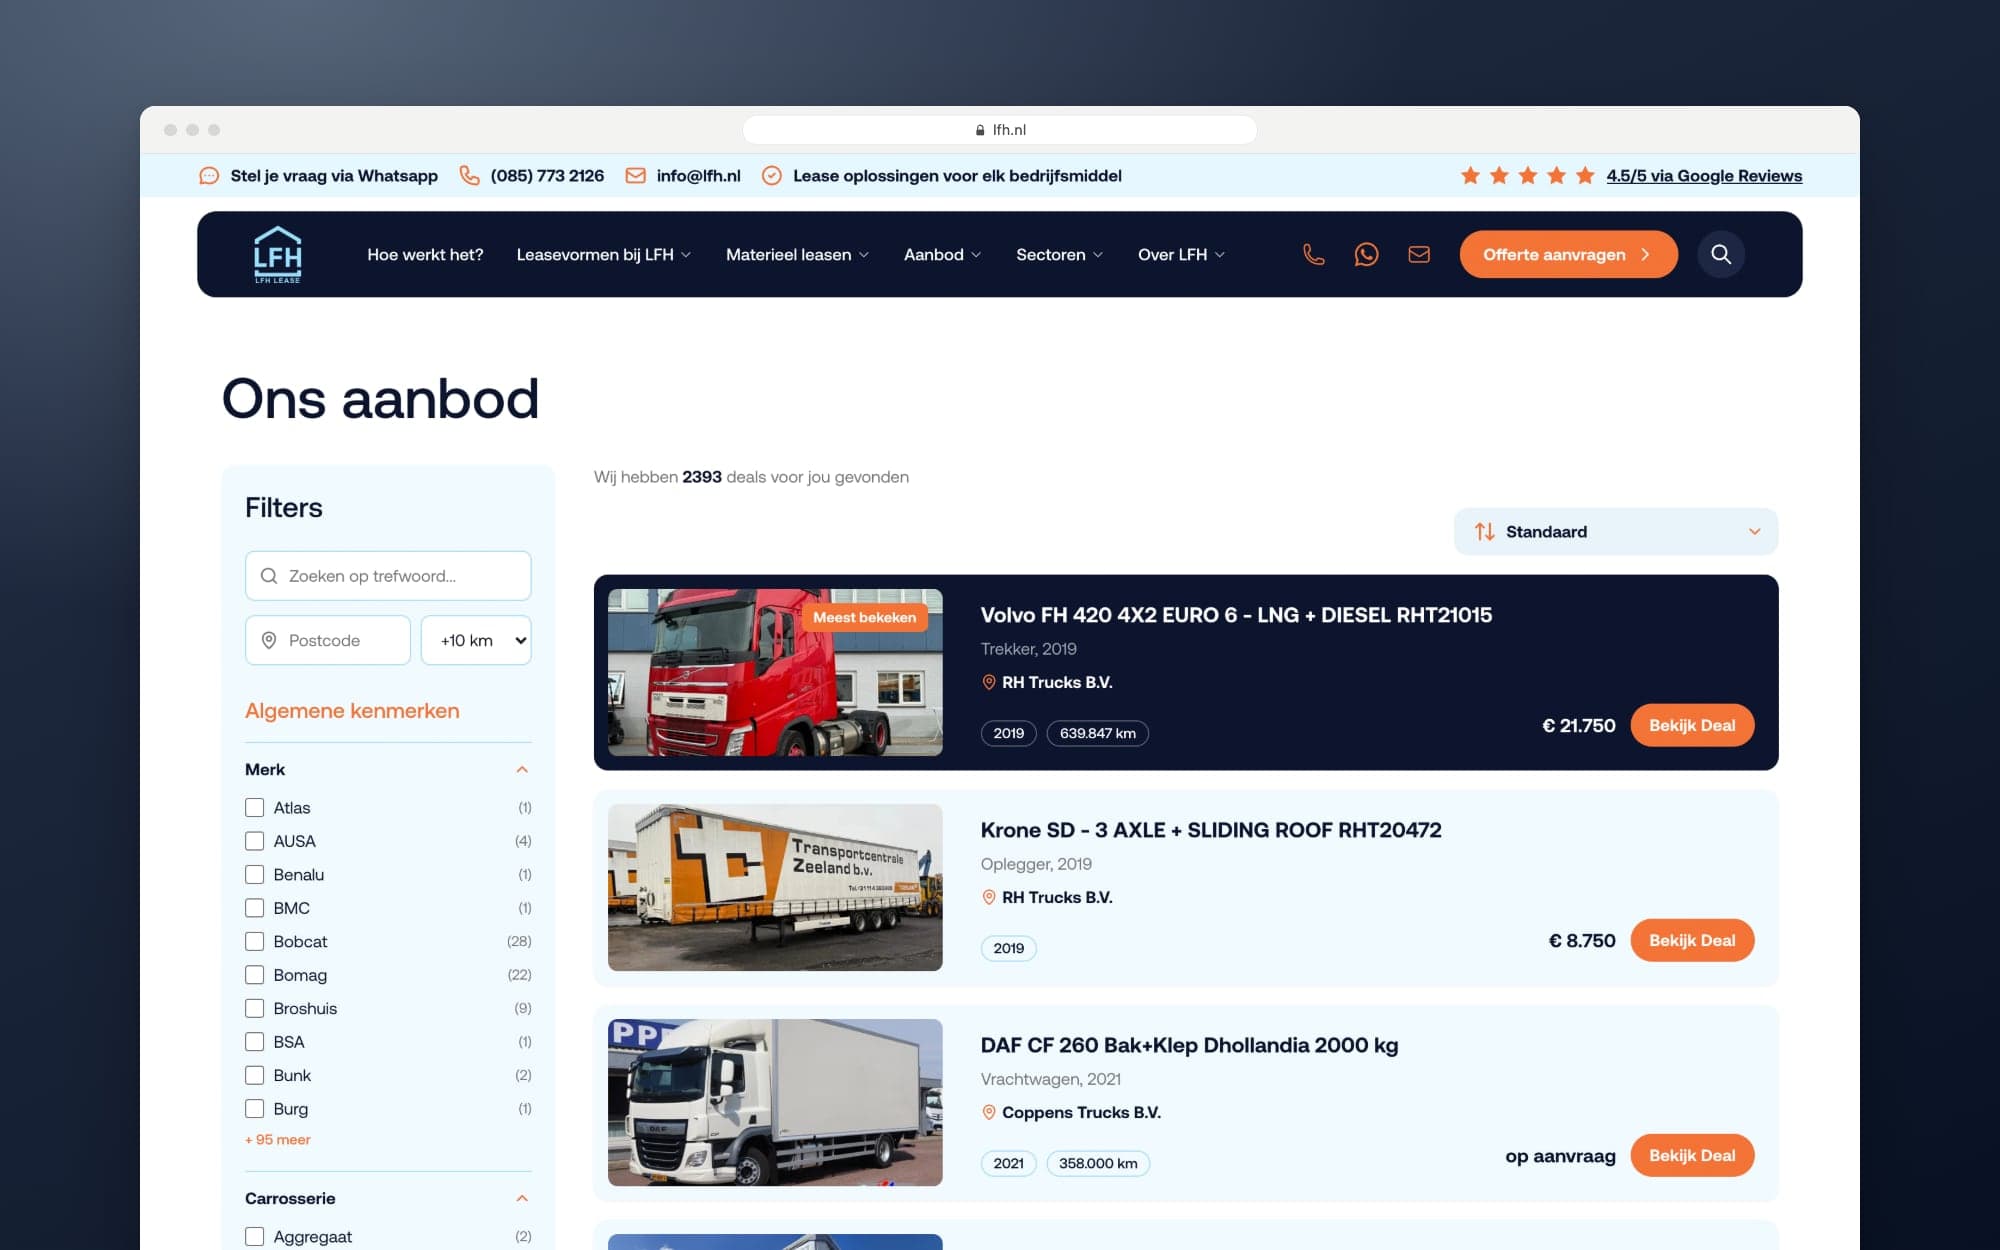
Task: Open the search magnifier button
Action: click(1721, 254)
